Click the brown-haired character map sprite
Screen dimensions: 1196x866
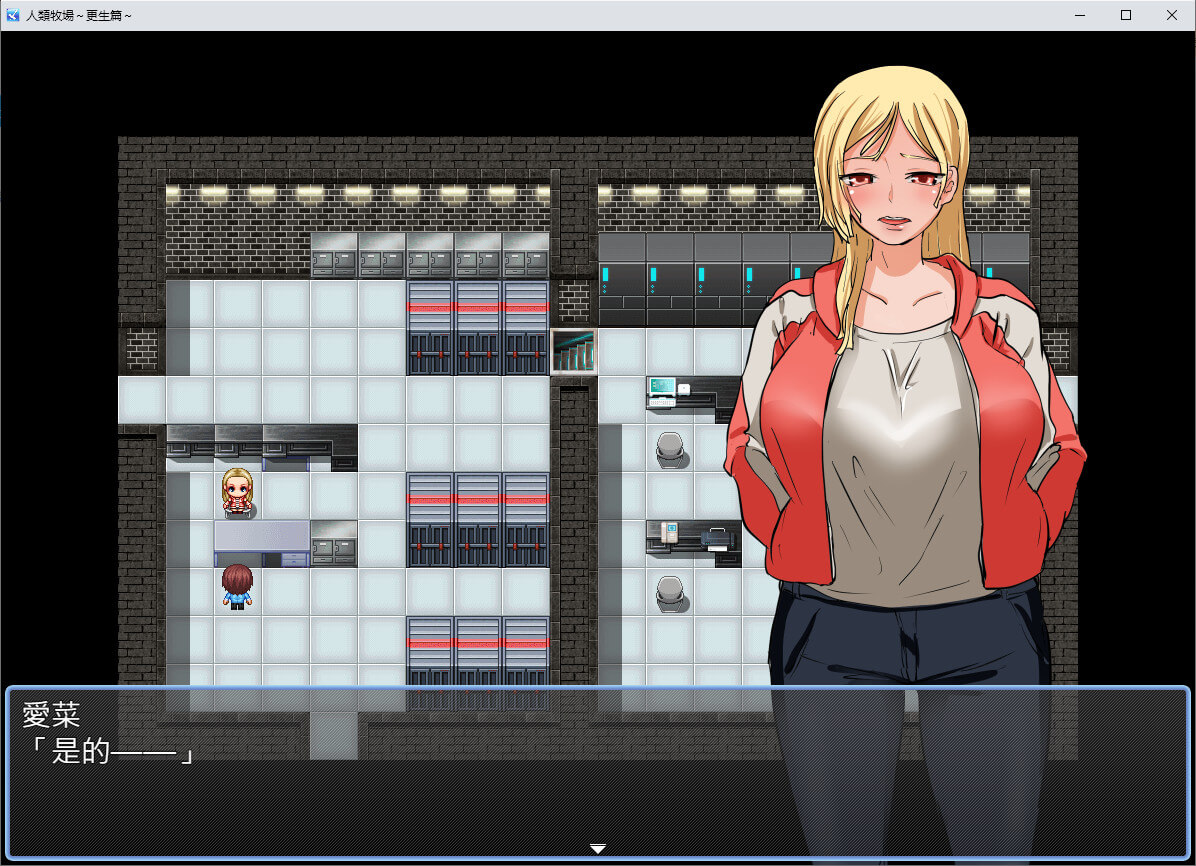click(237, 586)
